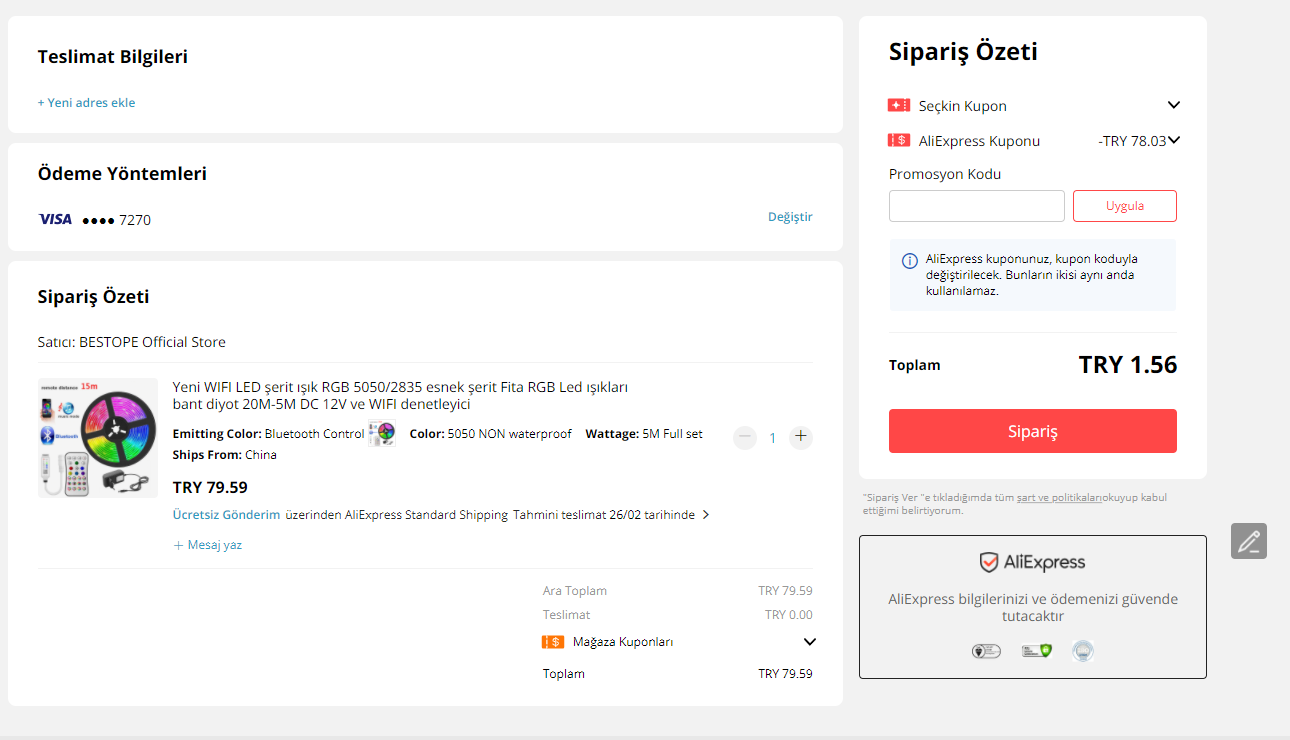Focus the Promosyon Kodu input field
The height and width of the screenshot is (740, 1290).
(x=976, y=206)
